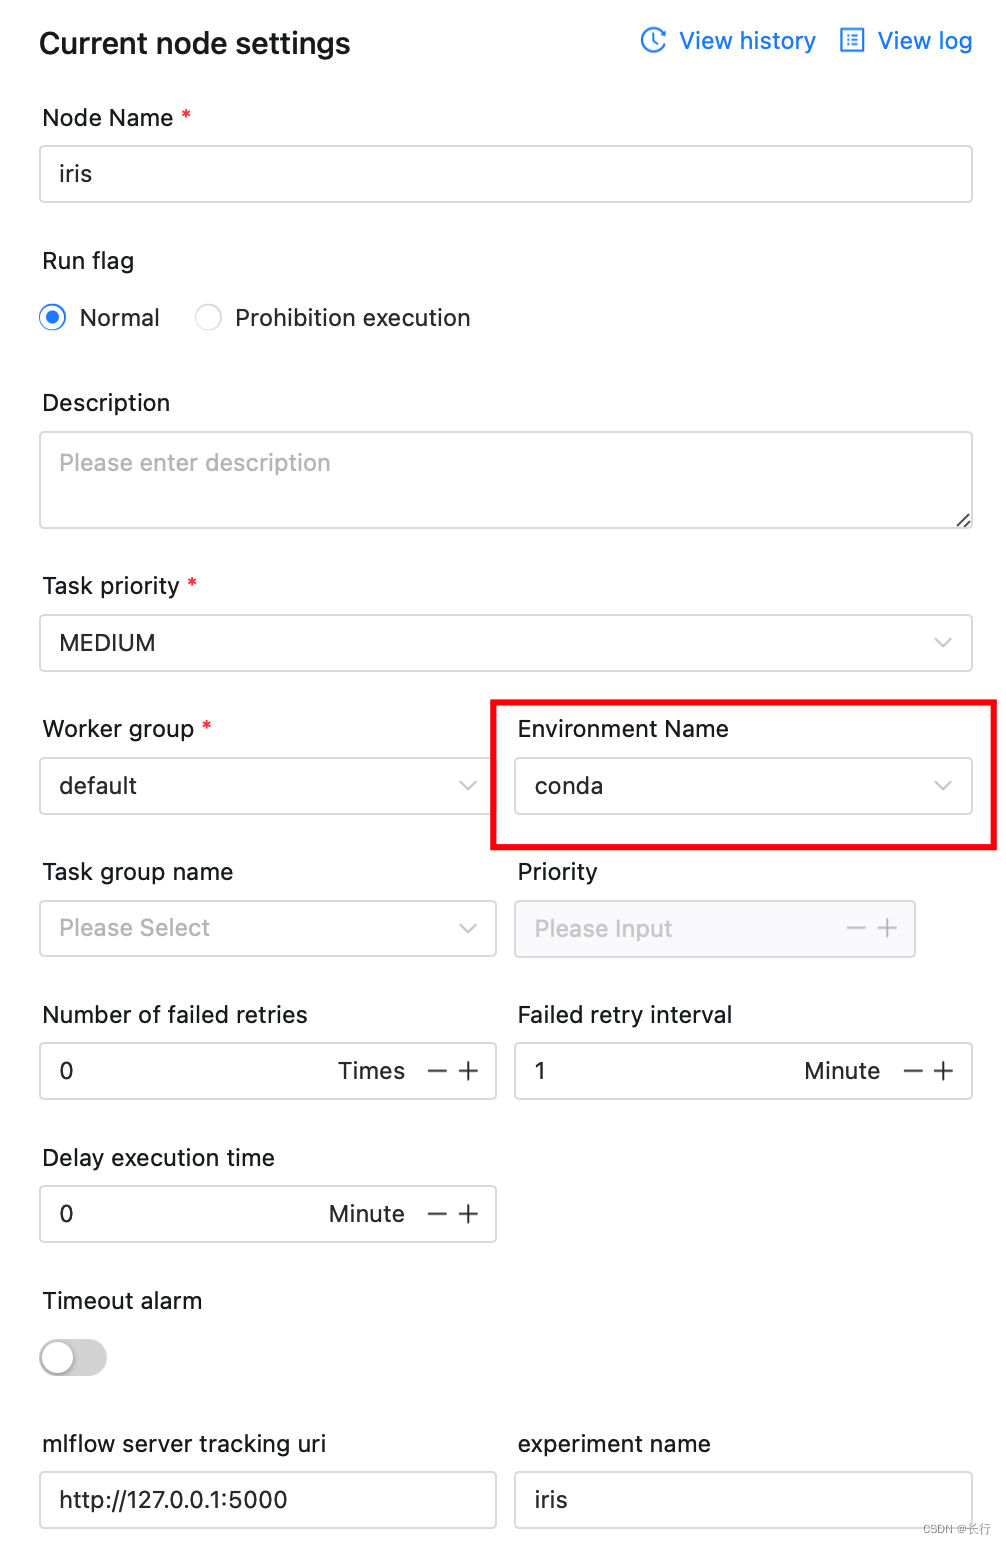Click the Node Name input field
This screenshot has width=1006, height=1544.
pyautogui.click(x=506, y=174)
